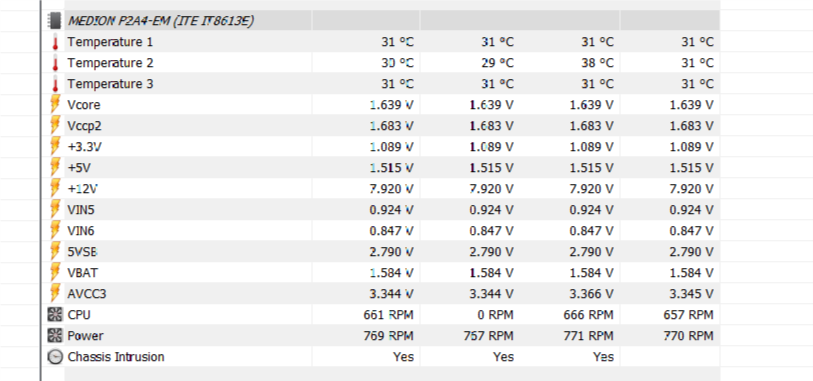Click the 771 RPM value in Power row
813x381 pixels.
(x=588, y=336)
